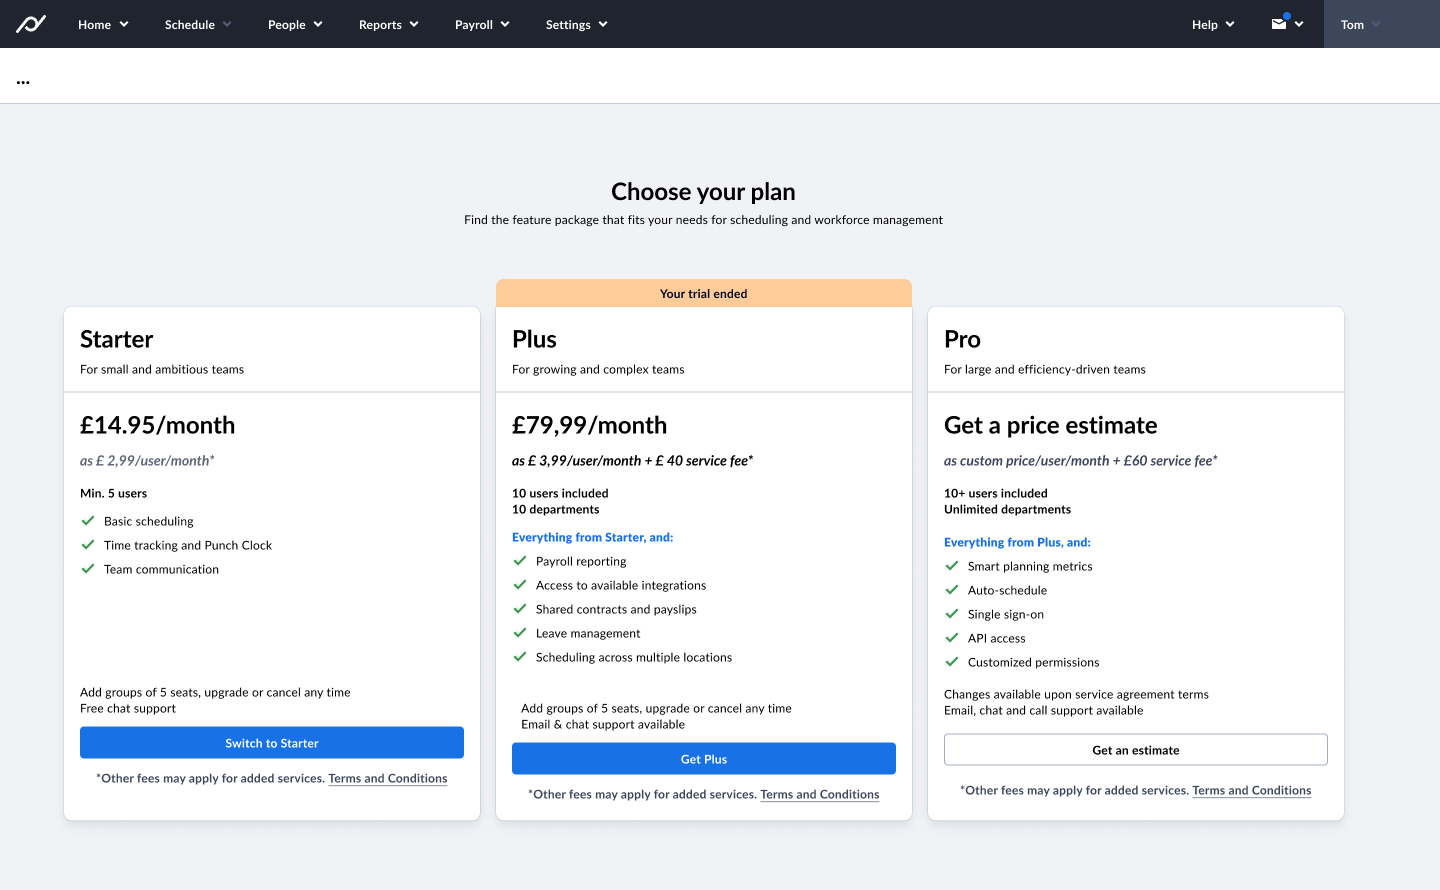Click checkmark icon beside Single sign-on
Image resolution: width=1440 pixels, height=890 pixels.
952,614
